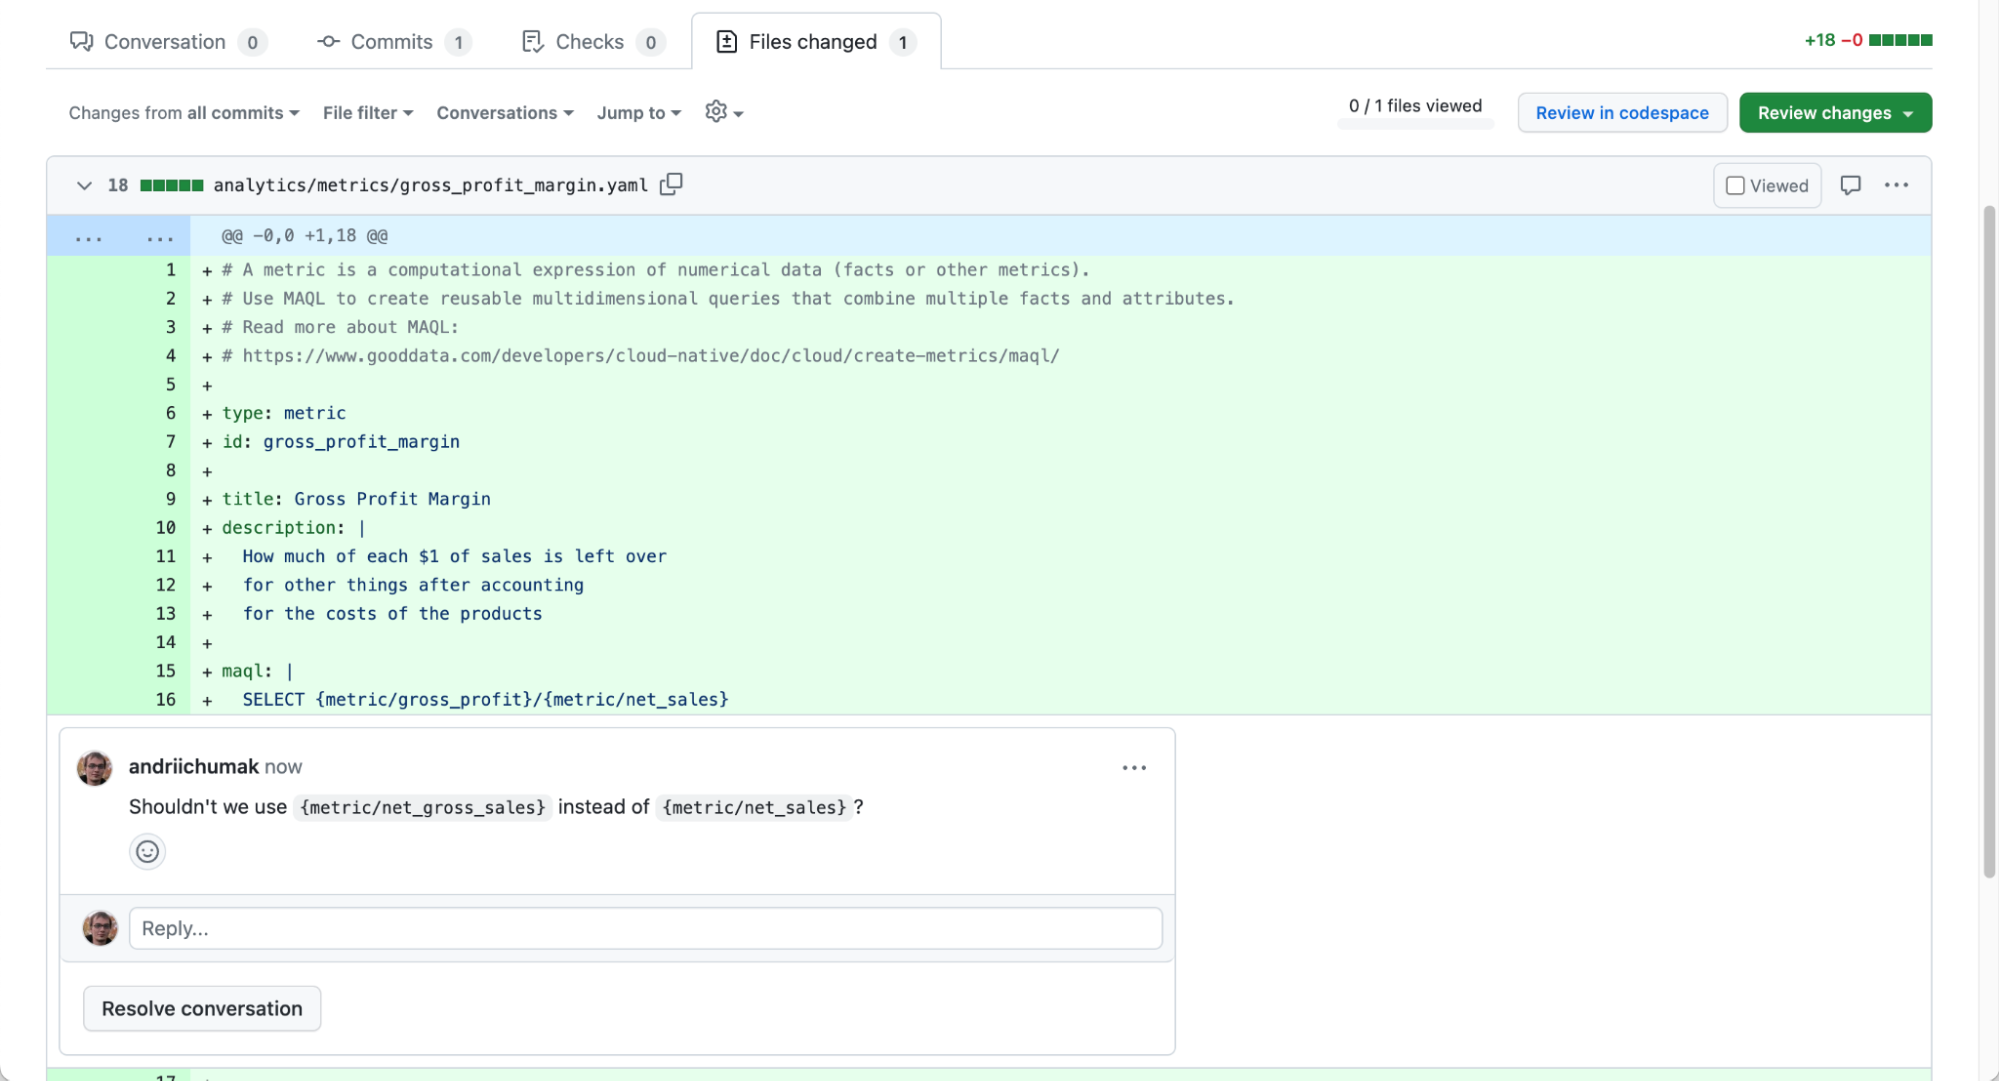Mark gross_profit_margin.yaml as Viewed
Viewport: 1999px width, 1081px height.
pyautogui.click(x=1736, y=185)
